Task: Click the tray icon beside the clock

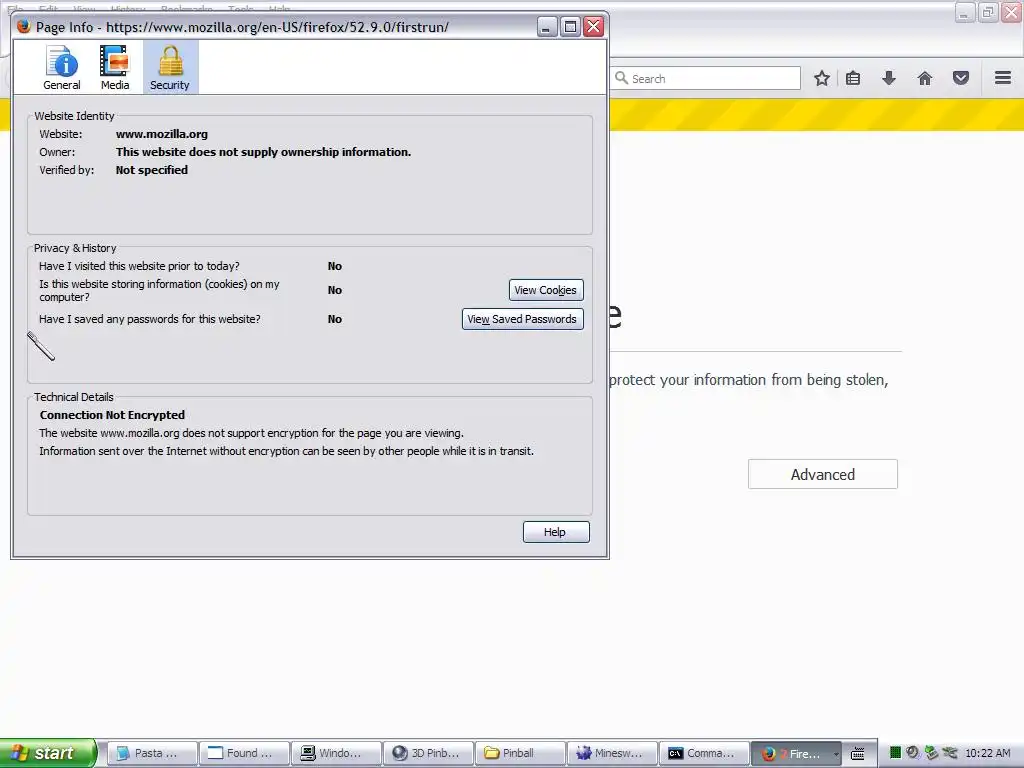Action: pyautogui.click(x=950, y=752)
